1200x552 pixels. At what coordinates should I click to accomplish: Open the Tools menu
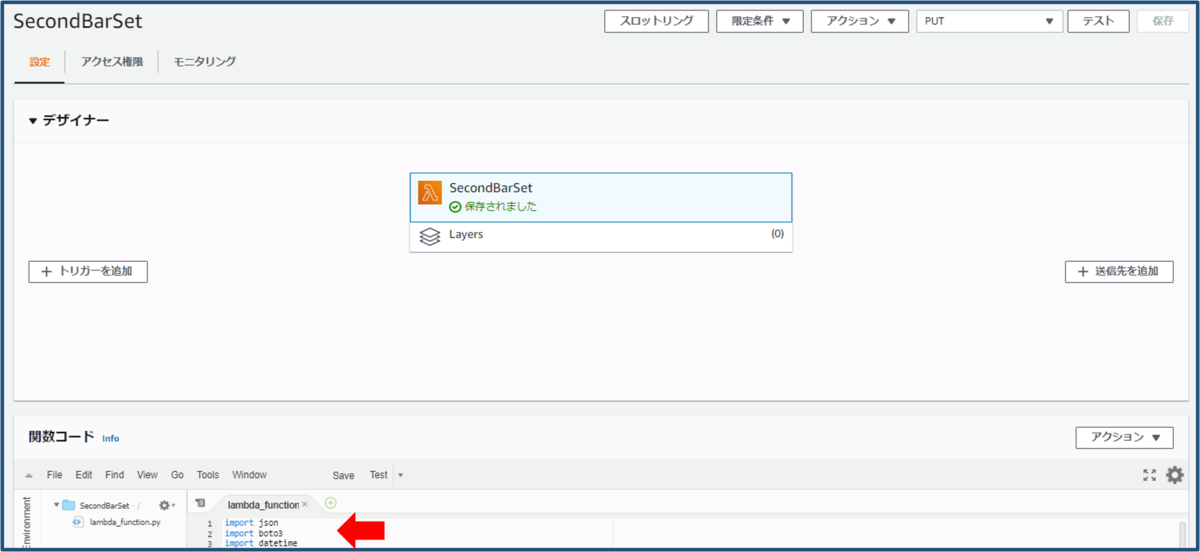click(208, 475)
